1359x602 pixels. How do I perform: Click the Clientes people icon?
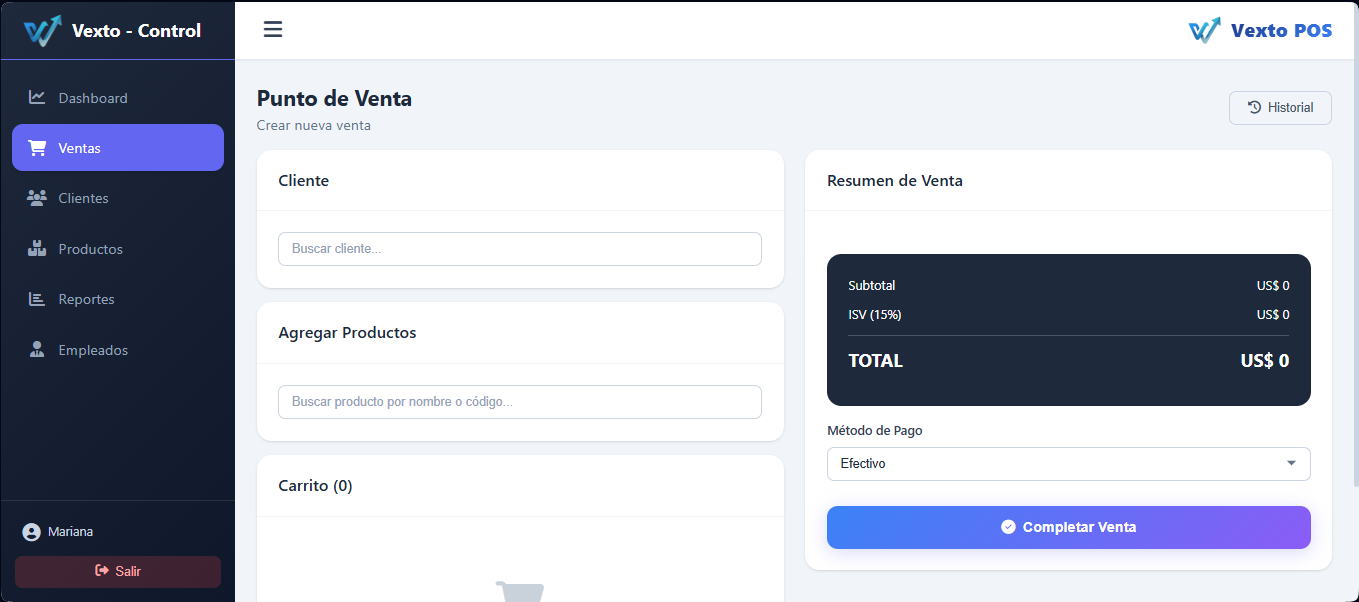(x=37, y=198)
